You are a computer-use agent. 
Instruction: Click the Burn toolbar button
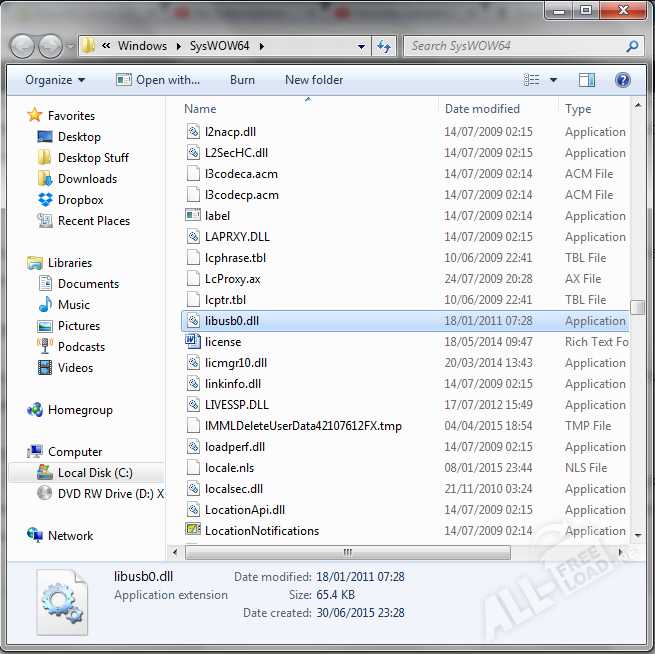click(242, 80)
